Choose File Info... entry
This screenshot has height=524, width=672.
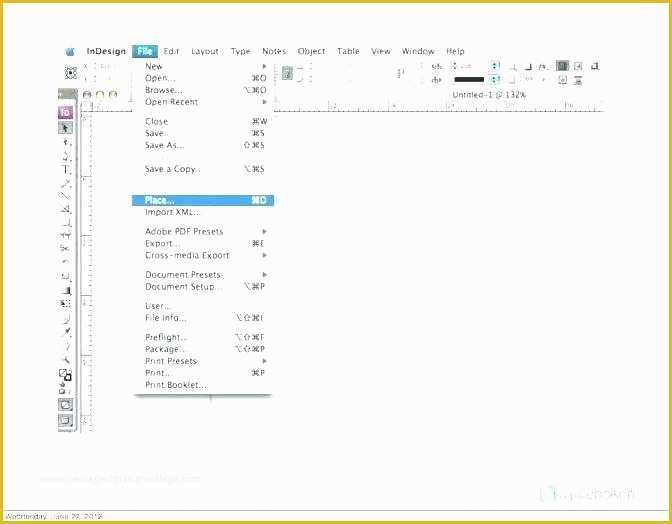(x=203, y=318)
